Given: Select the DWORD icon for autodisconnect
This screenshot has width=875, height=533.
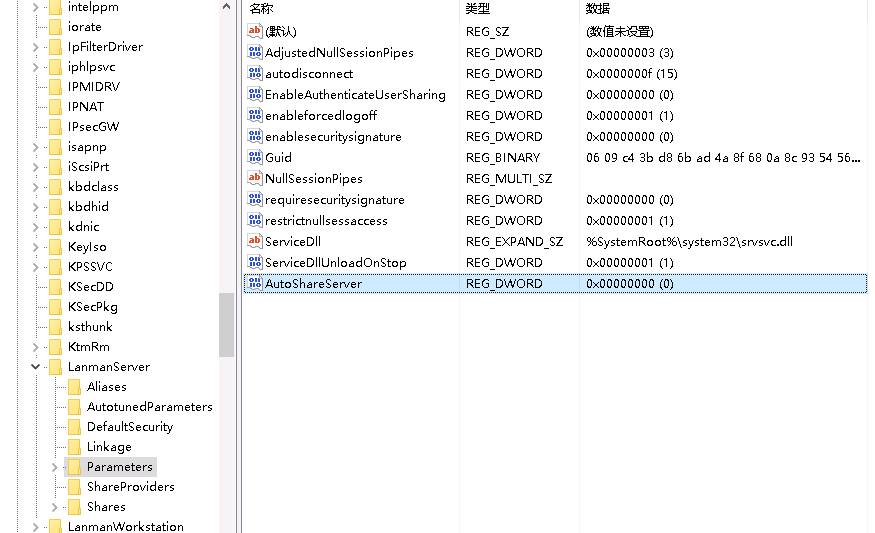Looking at the screenshot, I should click(254, 74).
